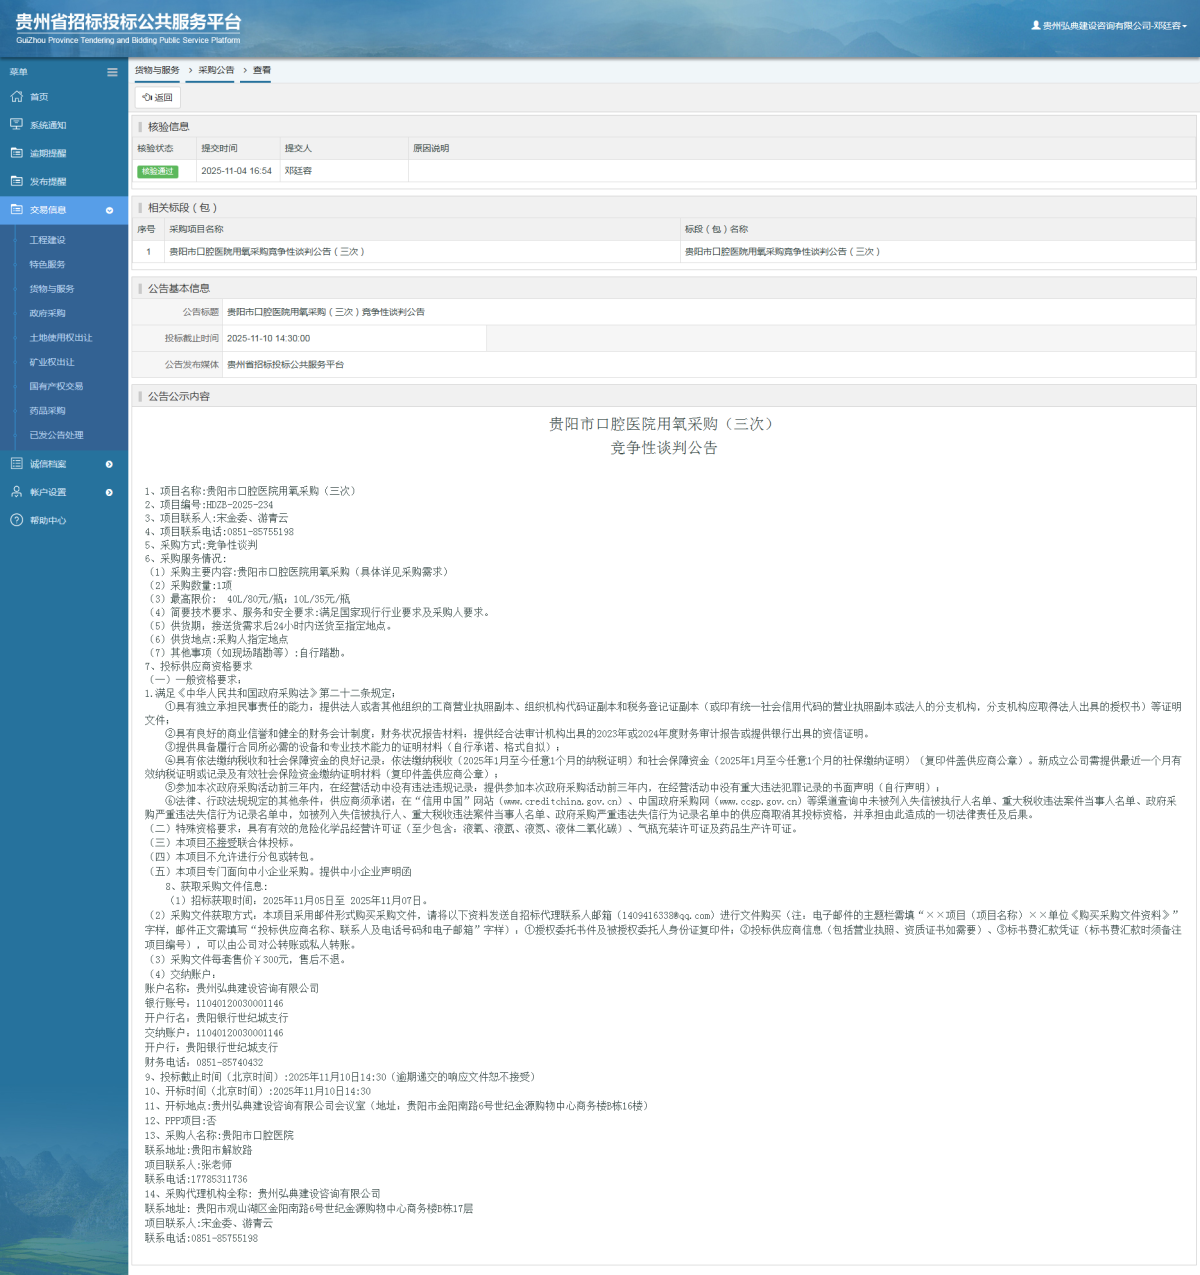
Task: Toggle the sidebar with the hamburger menu icon
Action: [112, 72]
